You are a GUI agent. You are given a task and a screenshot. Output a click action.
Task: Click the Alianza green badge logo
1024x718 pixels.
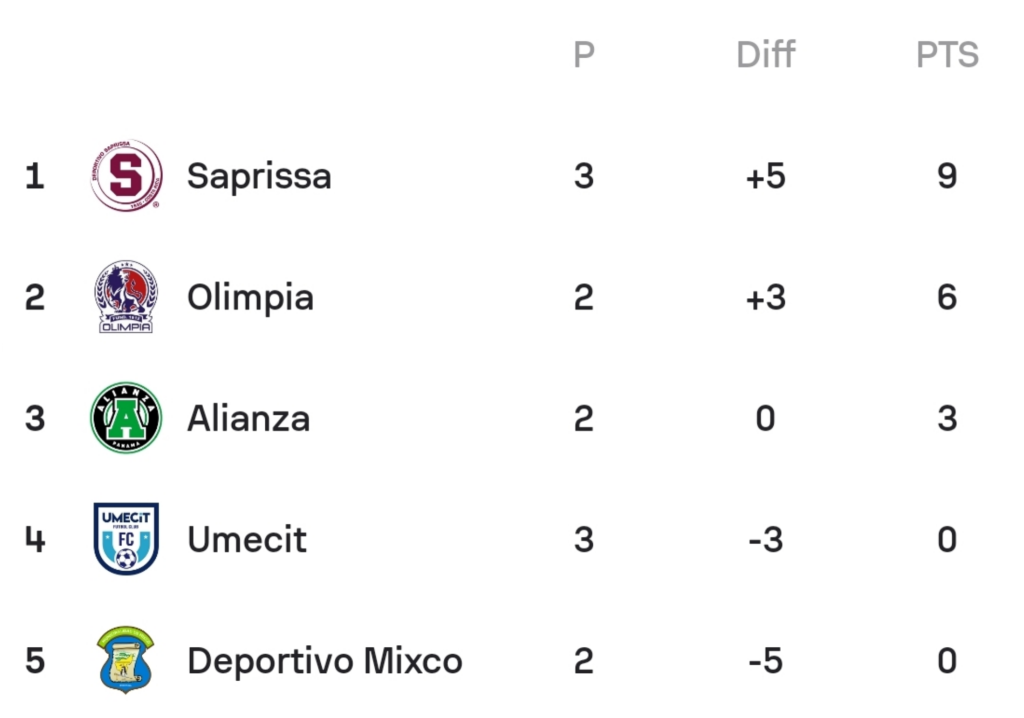126,417
